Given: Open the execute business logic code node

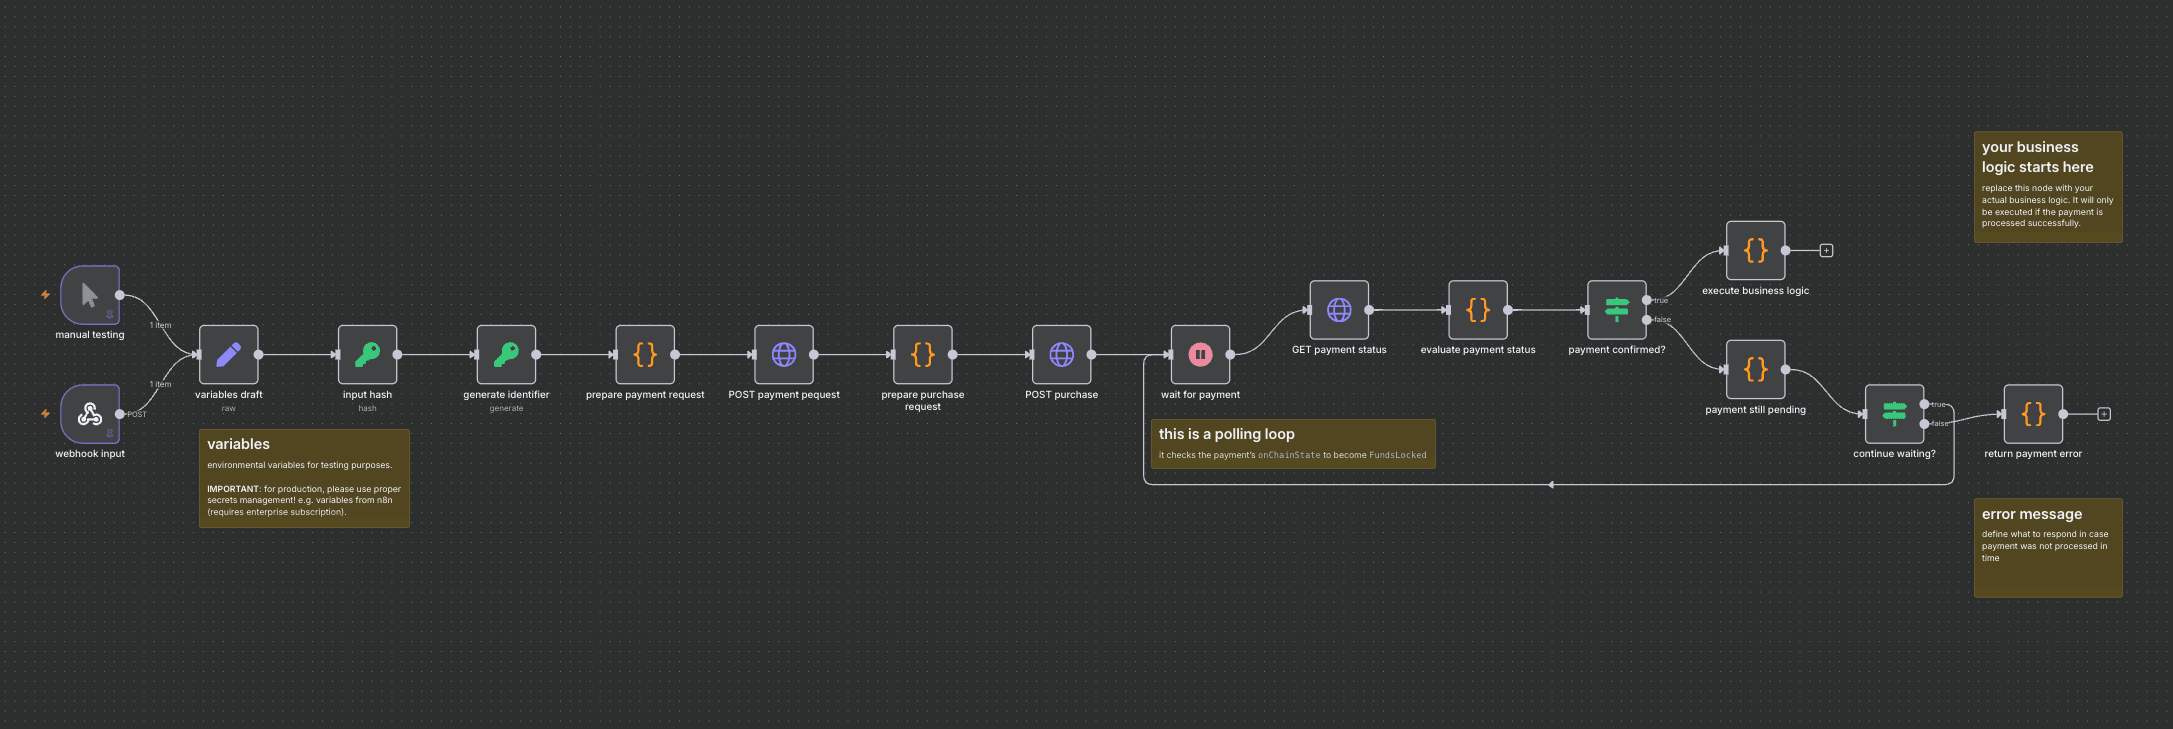Looking at the screenshot, I should coord(1756,251).
